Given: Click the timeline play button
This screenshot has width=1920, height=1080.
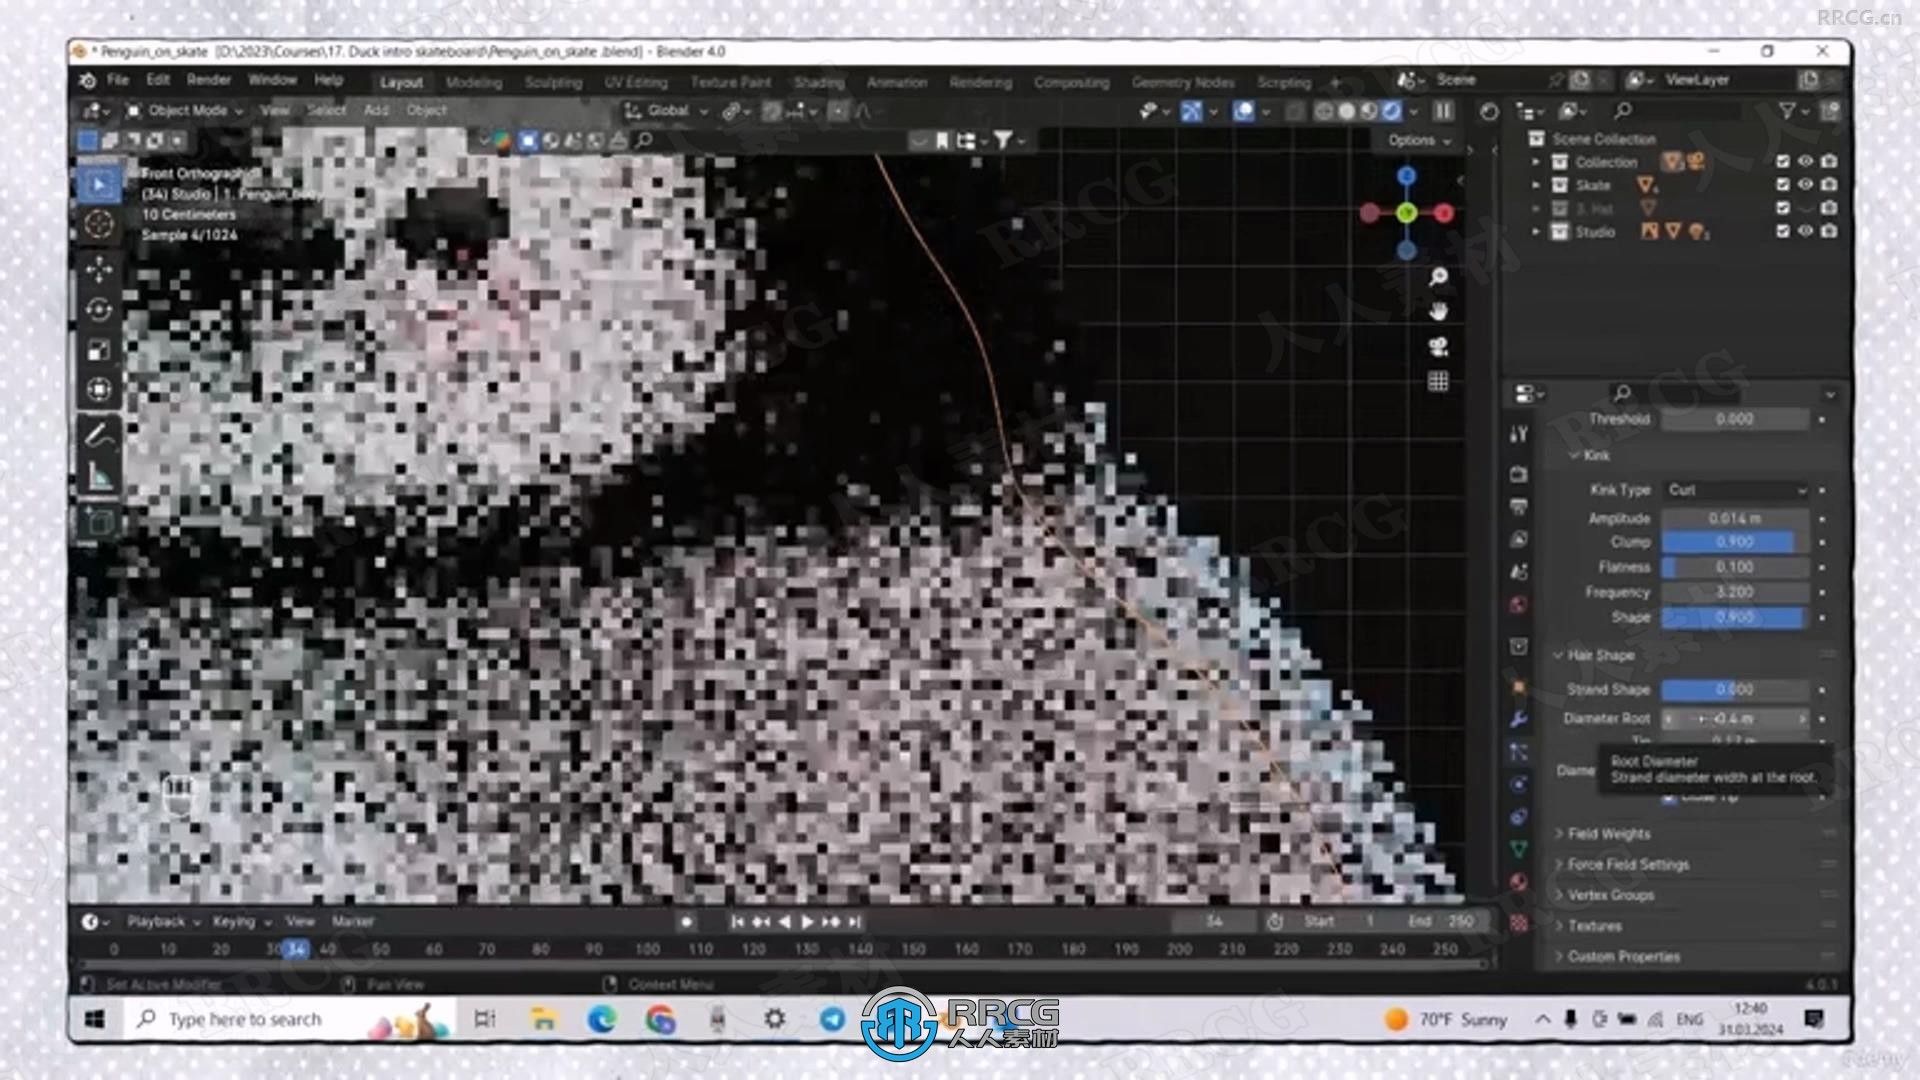Looking at the screenshot, I should click(x=803, y=922).
